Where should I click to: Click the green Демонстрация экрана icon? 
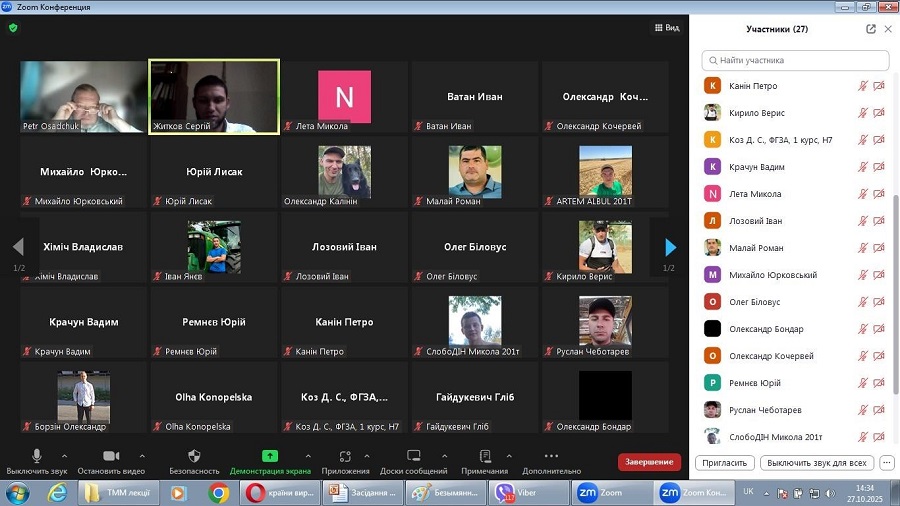point(269,456)
